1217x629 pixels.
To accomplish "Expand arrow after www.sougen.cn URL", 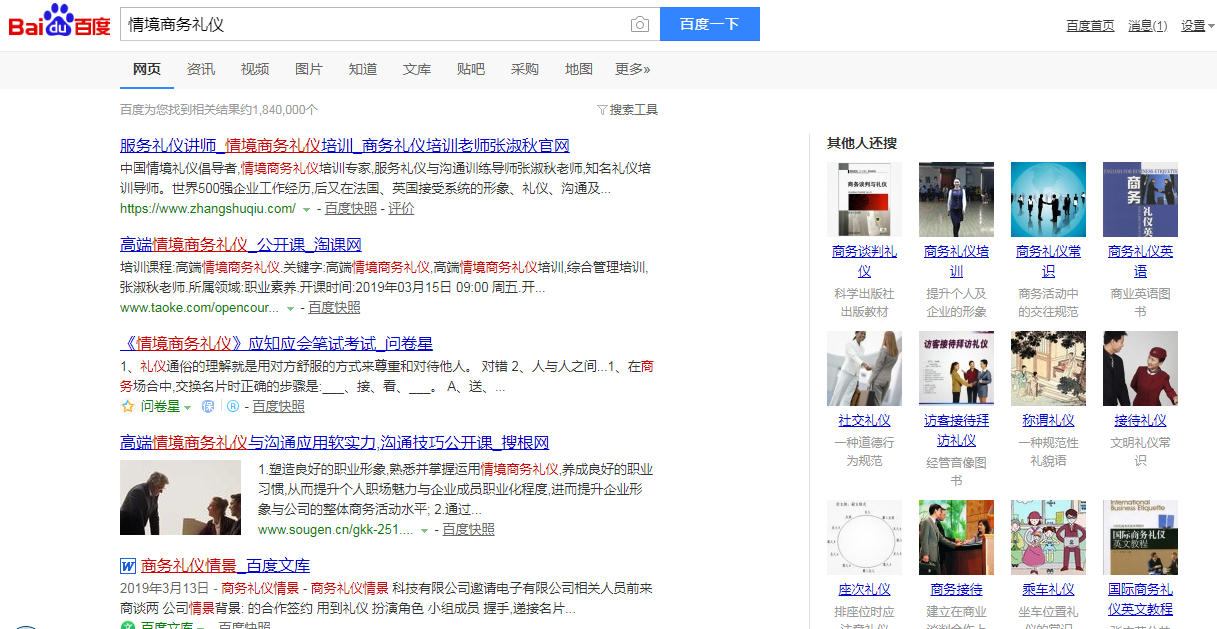I will coord(425,530).
